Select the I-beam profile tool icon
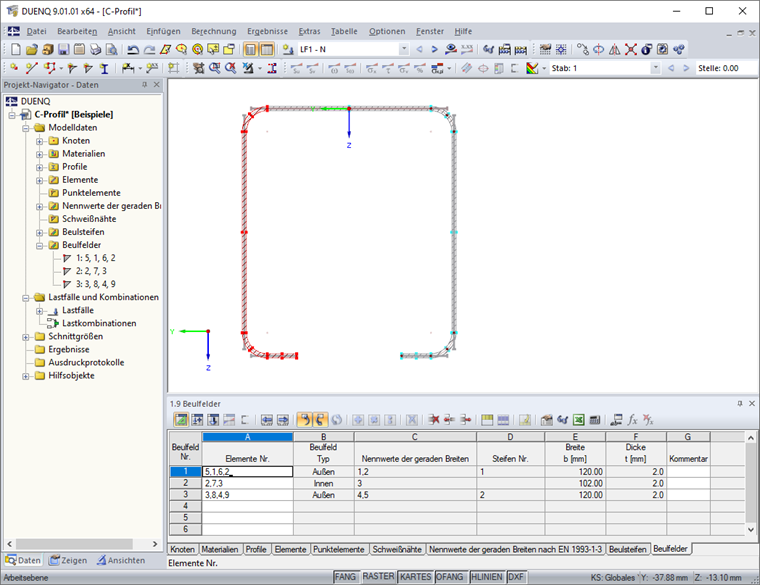760x585 pixels. click(104, 68)
